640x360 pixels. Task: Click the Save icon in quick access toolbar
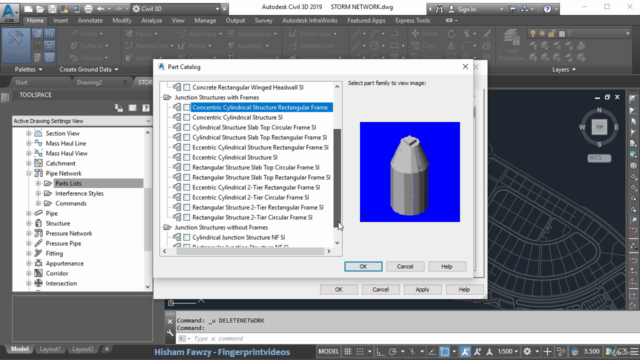click(x=52, y=9)
